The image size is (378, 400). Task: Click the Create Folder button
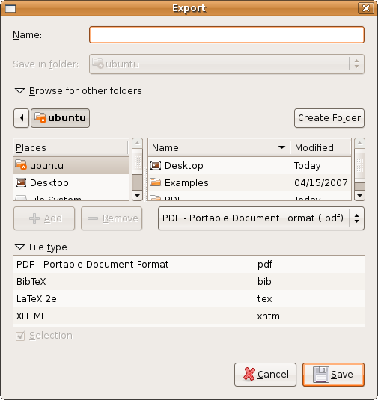[329, 118]
